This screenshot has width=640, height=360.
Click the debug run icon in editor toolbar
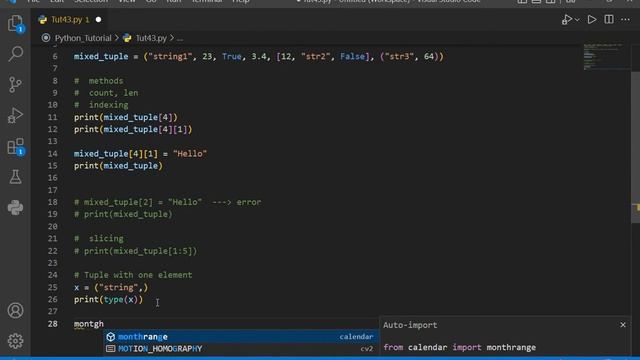567,20
